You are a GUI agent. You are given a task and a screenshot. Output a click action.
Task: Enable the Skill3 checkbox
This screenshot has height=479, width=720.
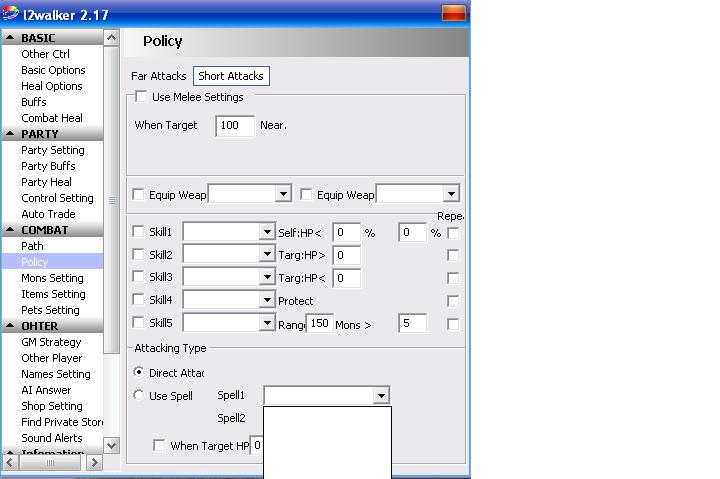pyautogui.click(x=138, y=276)
